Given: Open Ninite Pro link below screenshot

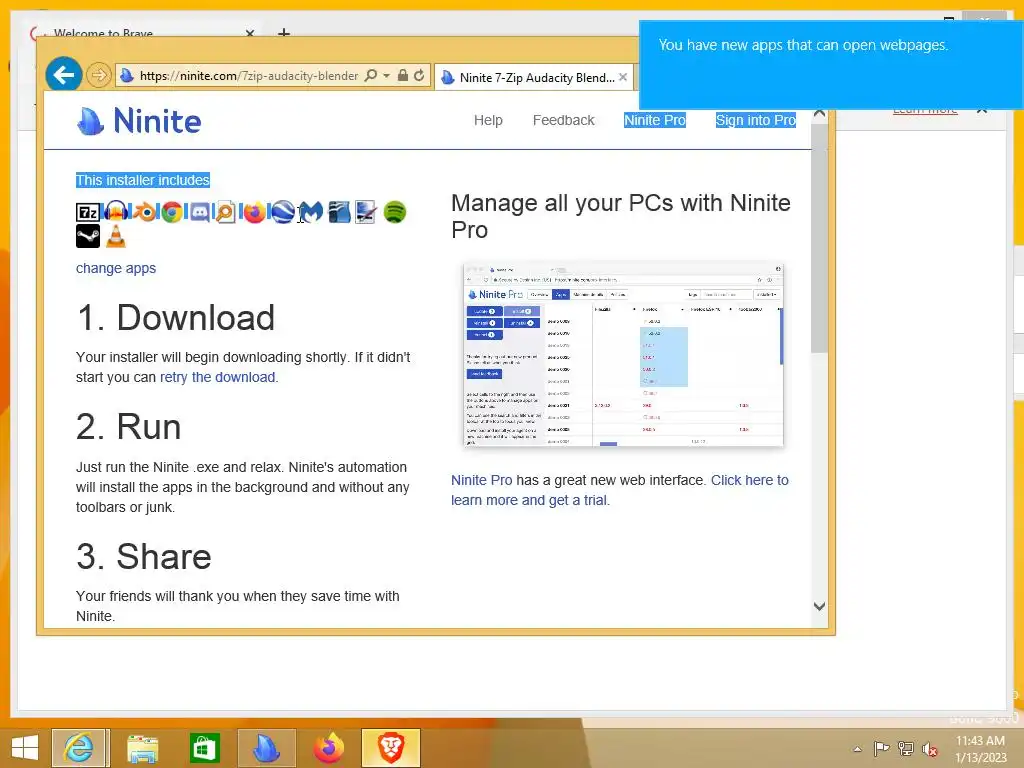Looking at the screenshot, I should click(482, 480).
